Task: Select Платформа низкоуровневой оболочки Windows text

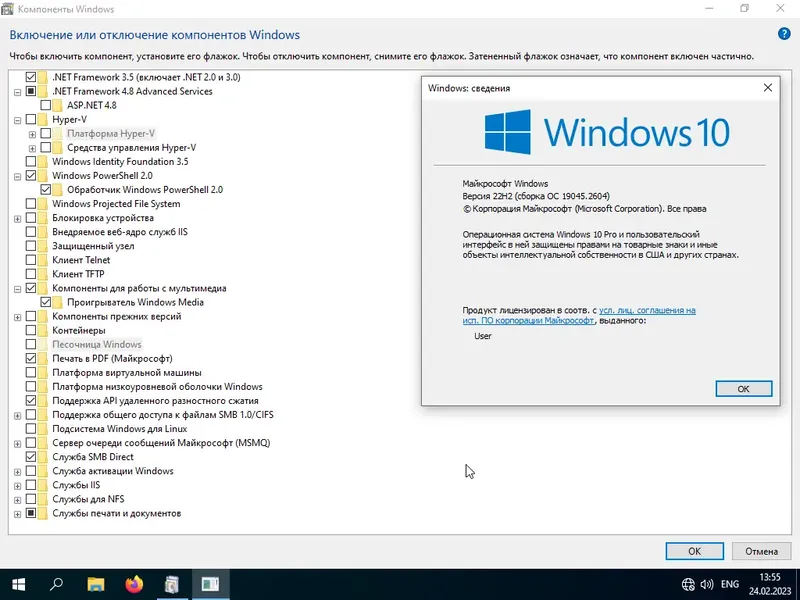Action: click(x=157, y=387)
